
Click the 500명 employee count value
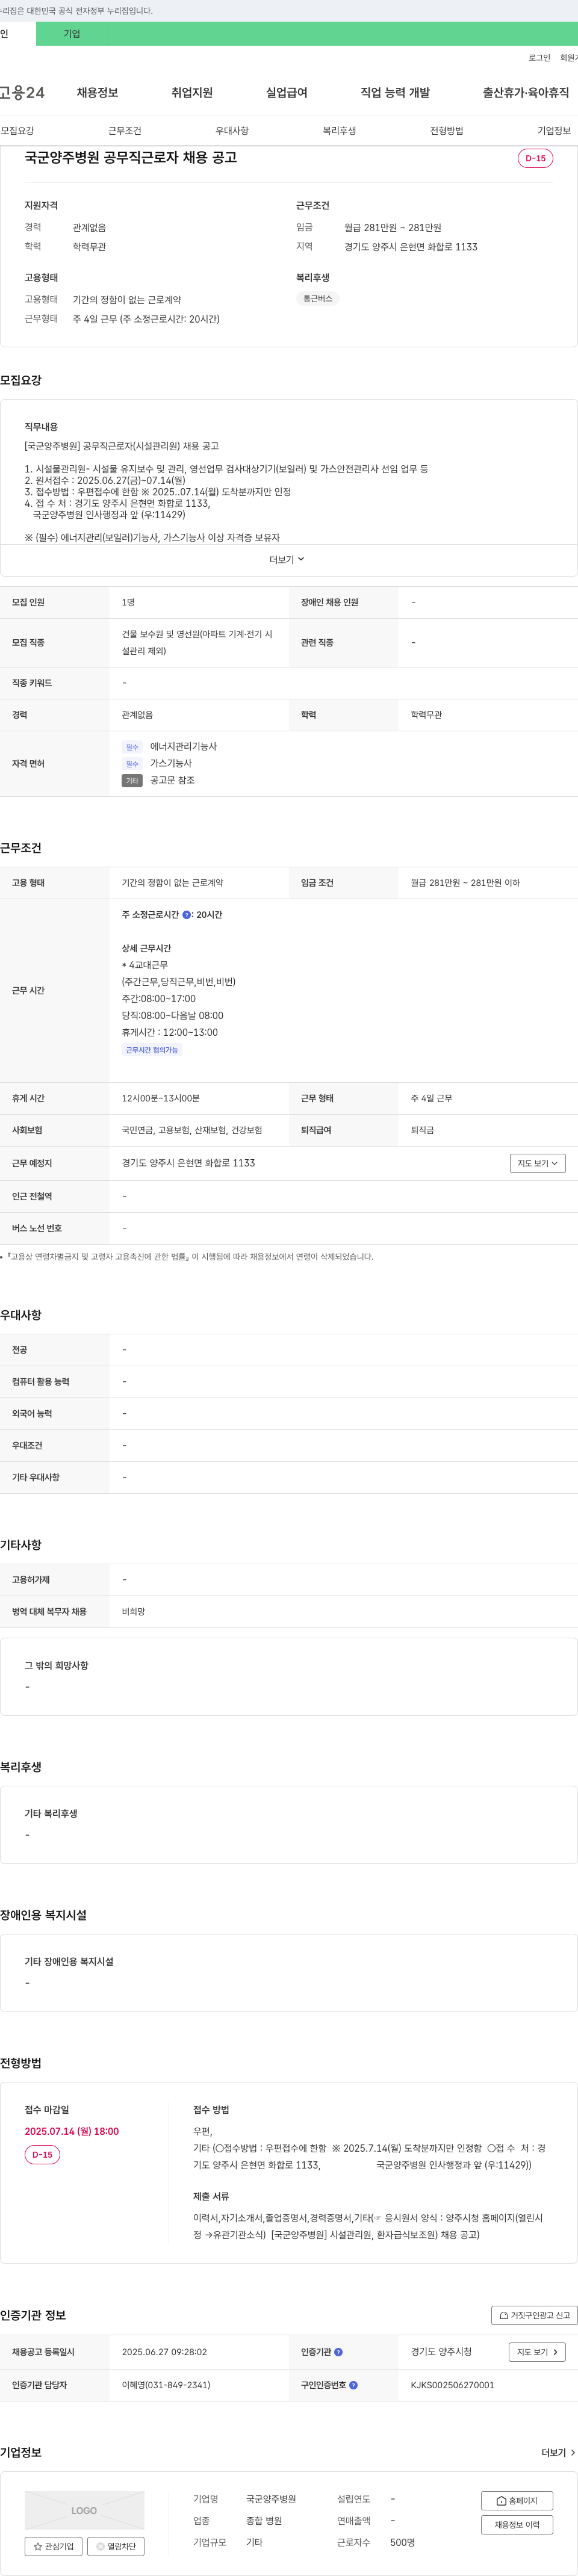[403, 2542]
